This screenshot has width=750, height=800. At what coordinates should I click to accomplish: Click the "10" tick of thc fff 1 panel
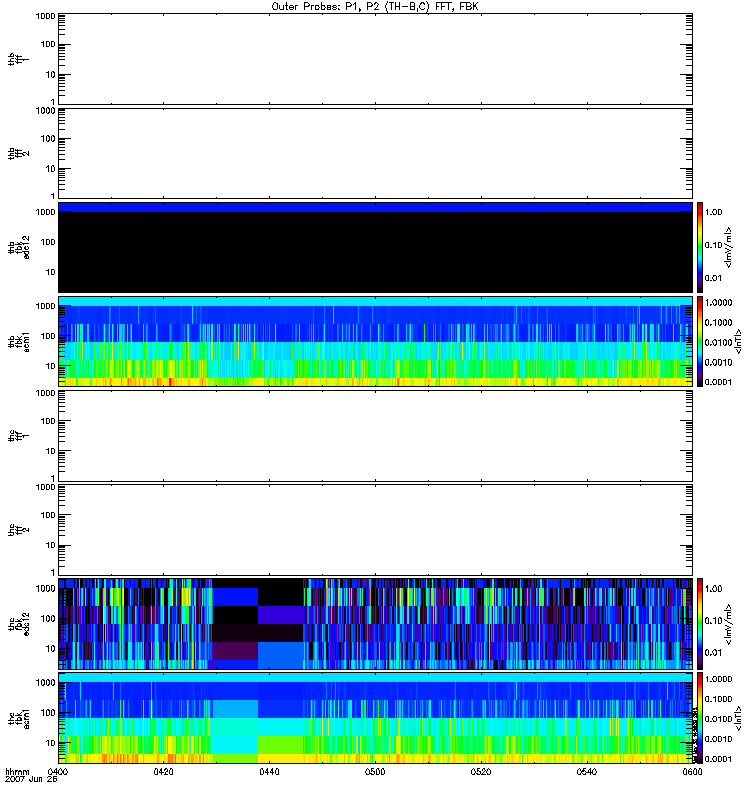point(51,451)
